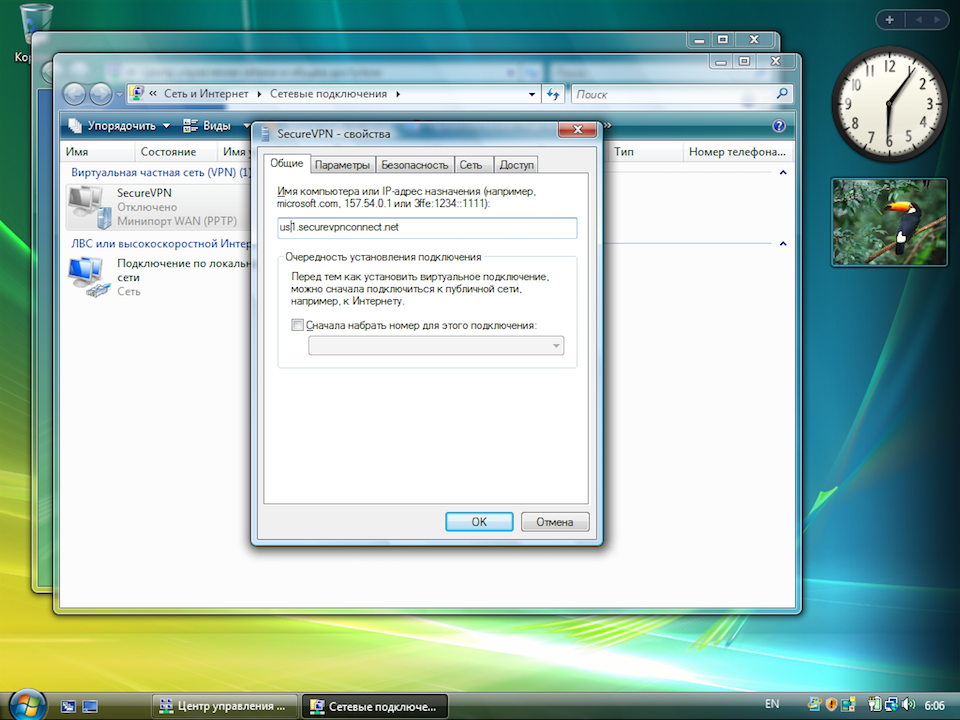Click the blue help question mark icon
The width and height of the screenshot is (960, 720).
(x=779, y=126)
